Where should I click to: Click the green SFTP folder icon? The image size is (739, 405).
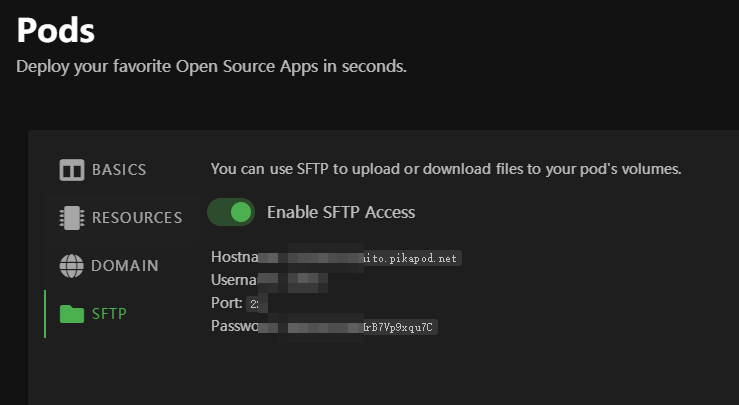72,314
